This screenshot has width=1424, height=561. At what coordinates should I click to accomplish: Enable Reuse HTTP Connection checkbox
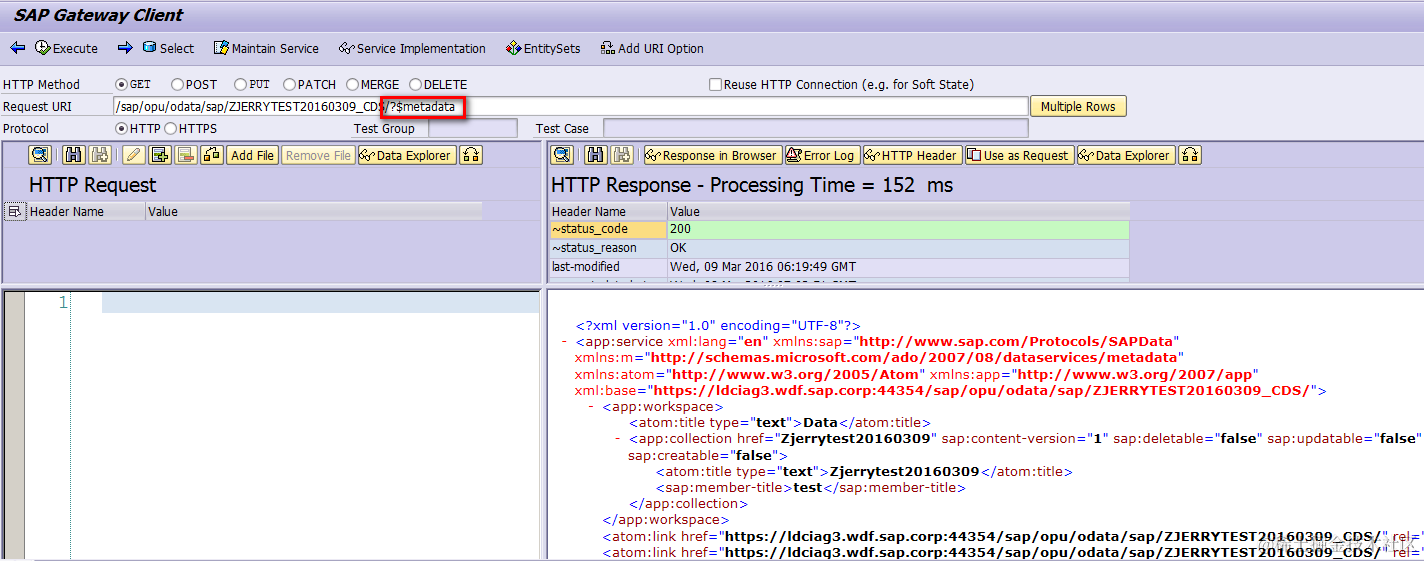[x=715, y=85]
